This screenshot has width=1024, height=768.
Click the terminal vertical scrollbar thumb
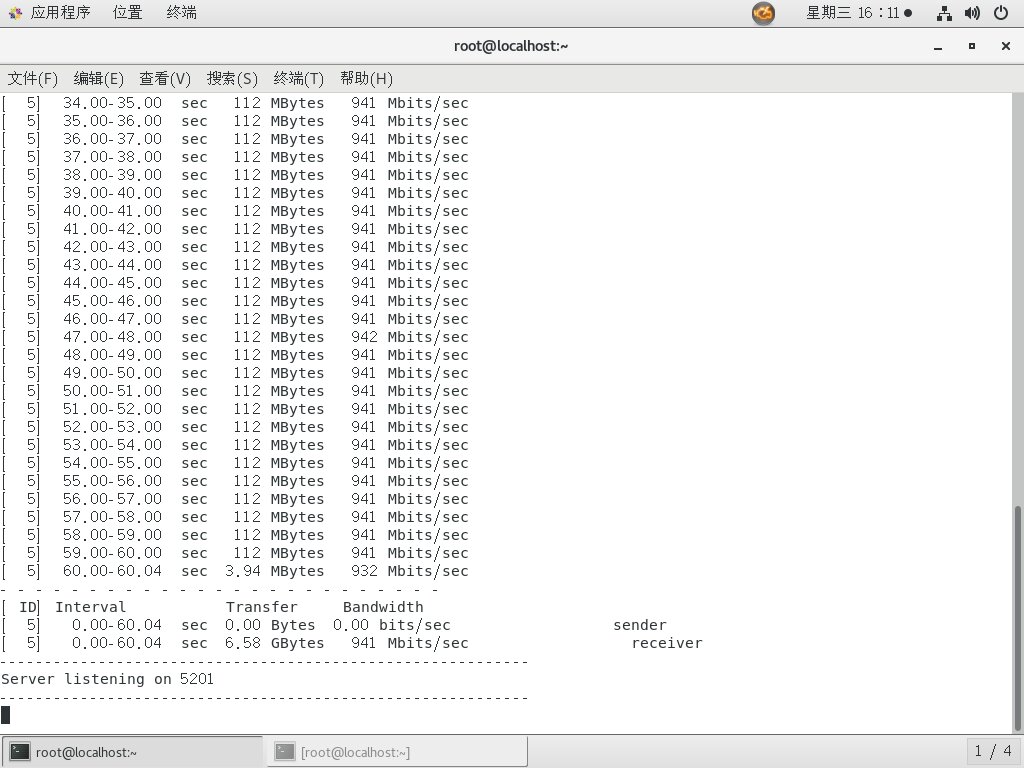pyautogui.click(x=1018, y=618)
